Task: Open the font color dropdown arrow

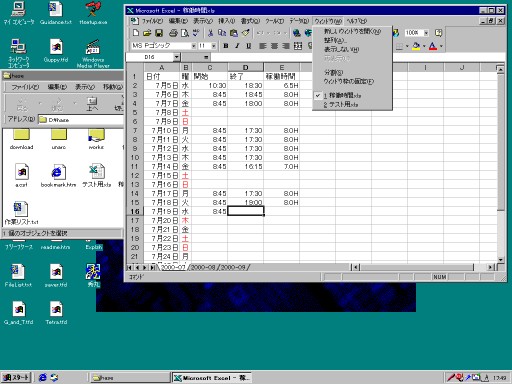Action: coord(441,46)
